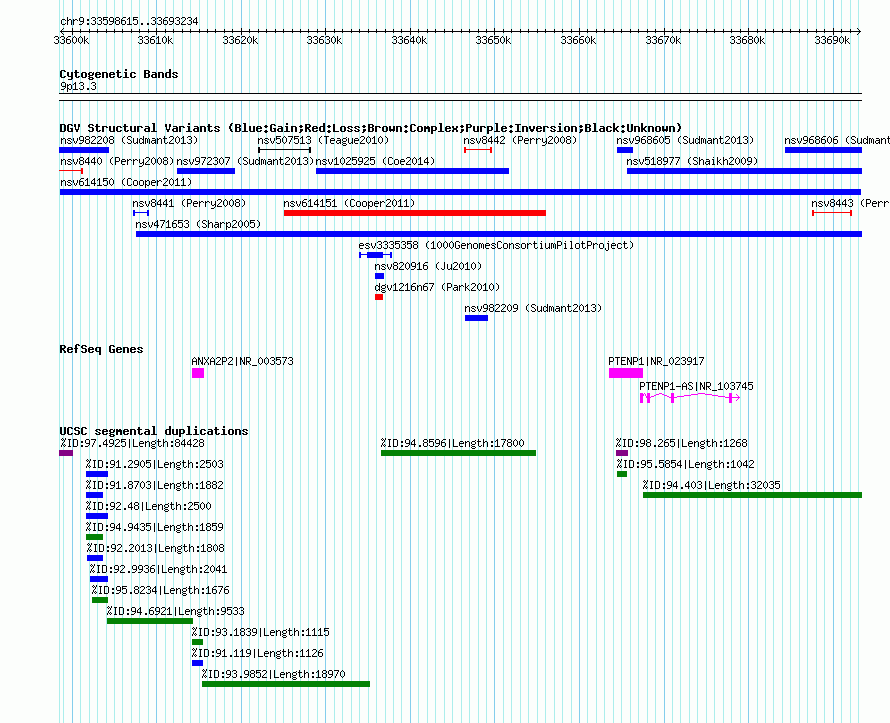Select %ID:93.1839|Length:1115 duplication label

[261, 632]
